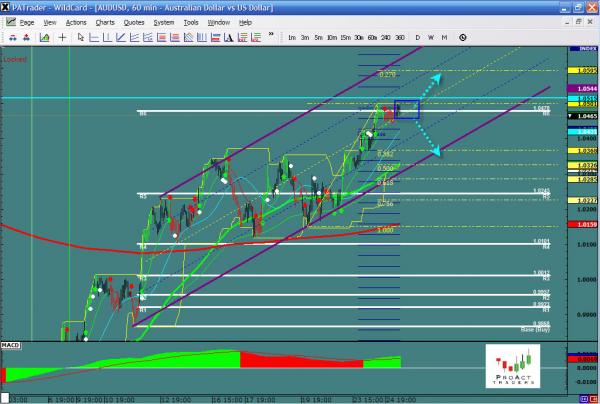Switch chart to 1m timeframe

(291, 37)
